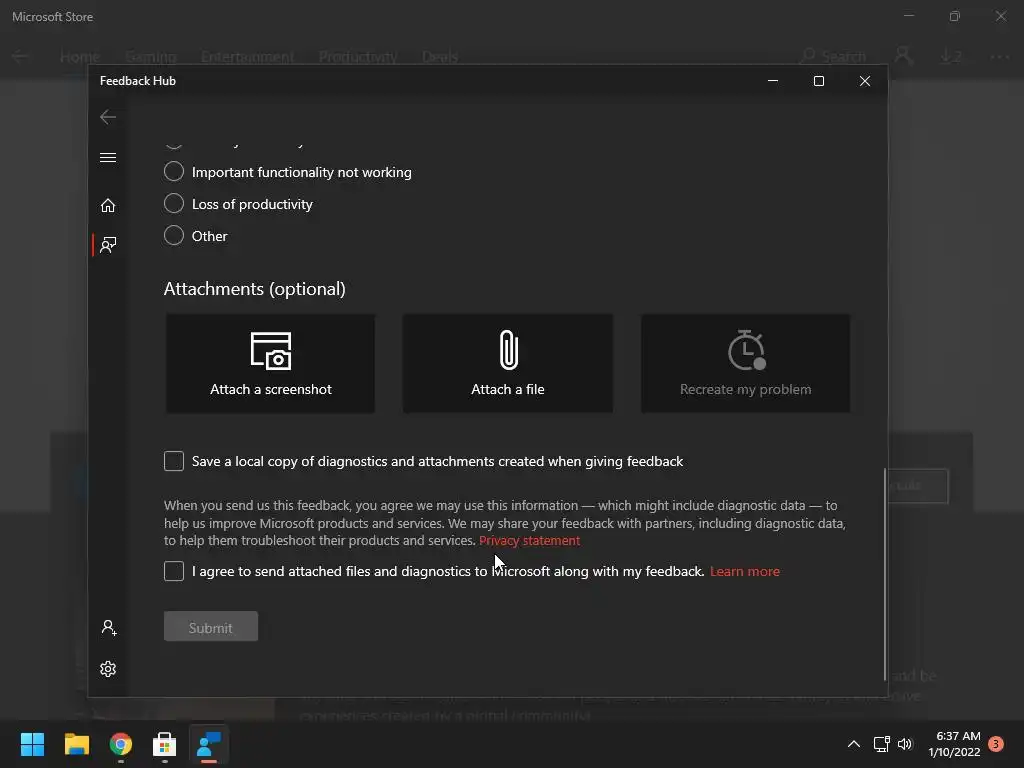Image resolution: width=1024 pixels, height=768 pixels.
Task: Close the Microsoft Store window
Action: (x=1000, y=16)
